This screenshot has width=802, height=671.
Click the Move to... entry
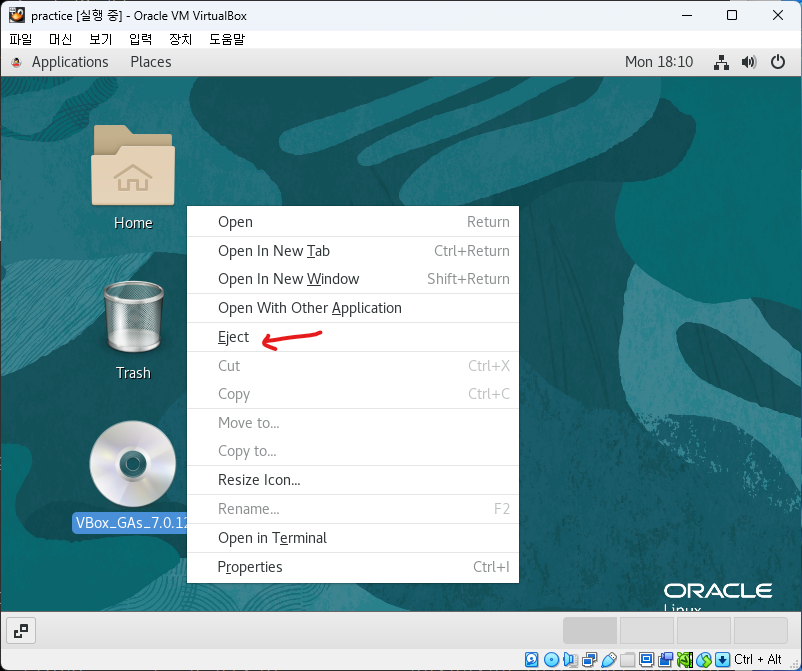click(353, 423)
